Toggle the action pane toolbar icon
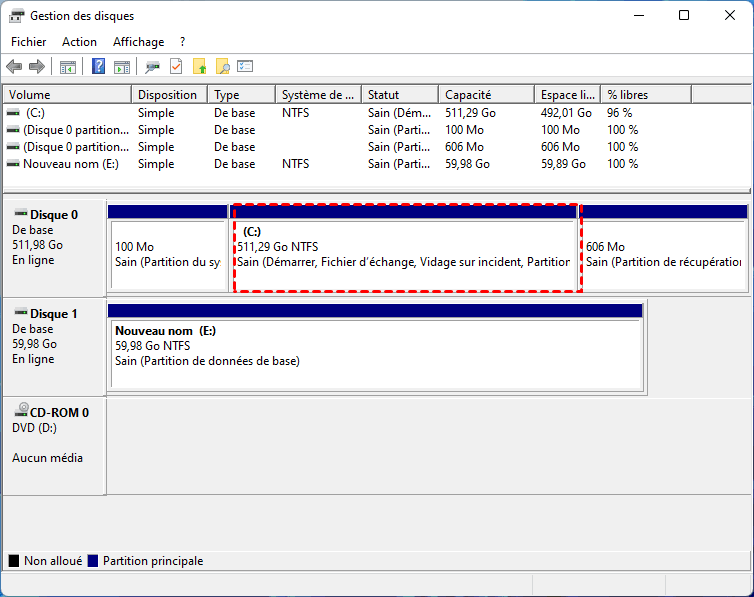This screenshot has height=597, width=754. pyautogui.click(x=121, y=67)
